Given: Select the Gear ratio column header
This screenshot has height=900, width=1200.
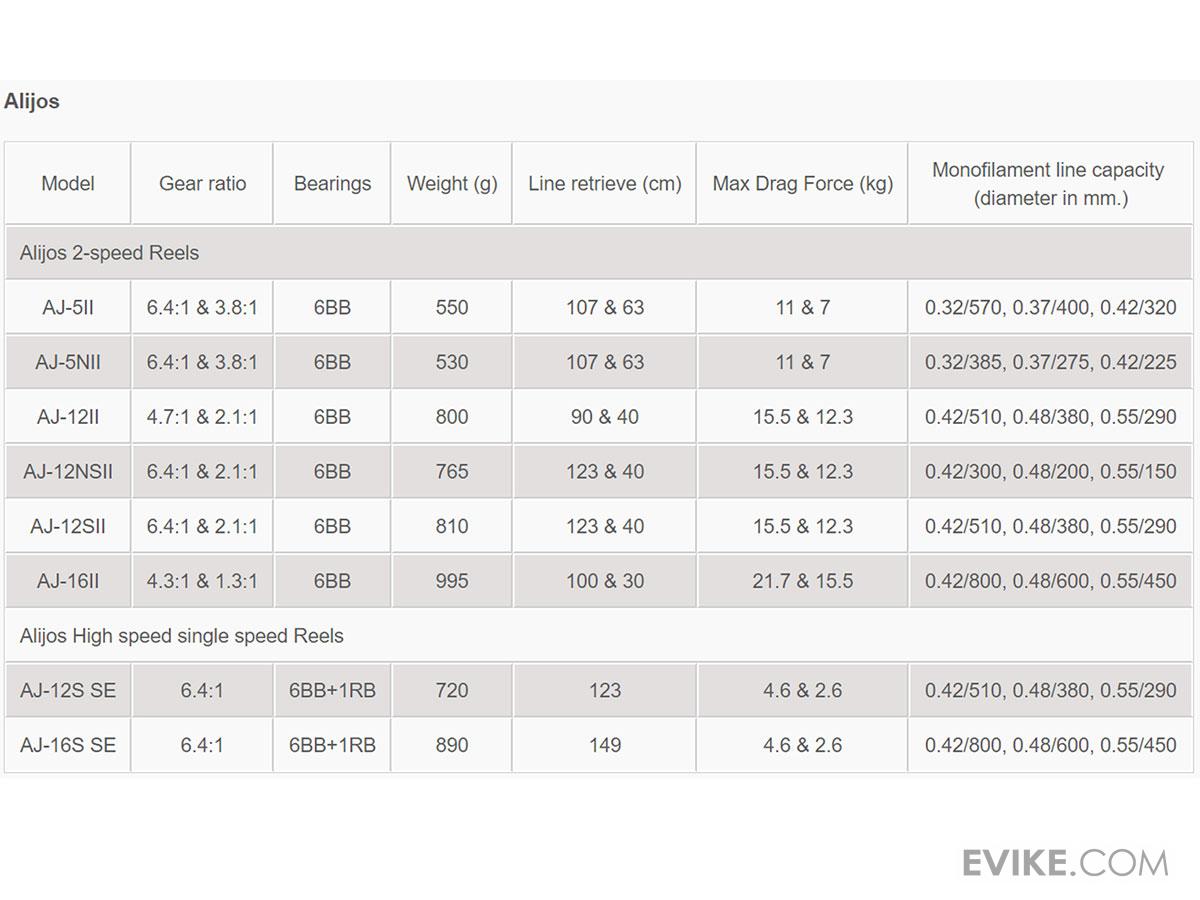Looking at the screenshot, I should point(202,183).
